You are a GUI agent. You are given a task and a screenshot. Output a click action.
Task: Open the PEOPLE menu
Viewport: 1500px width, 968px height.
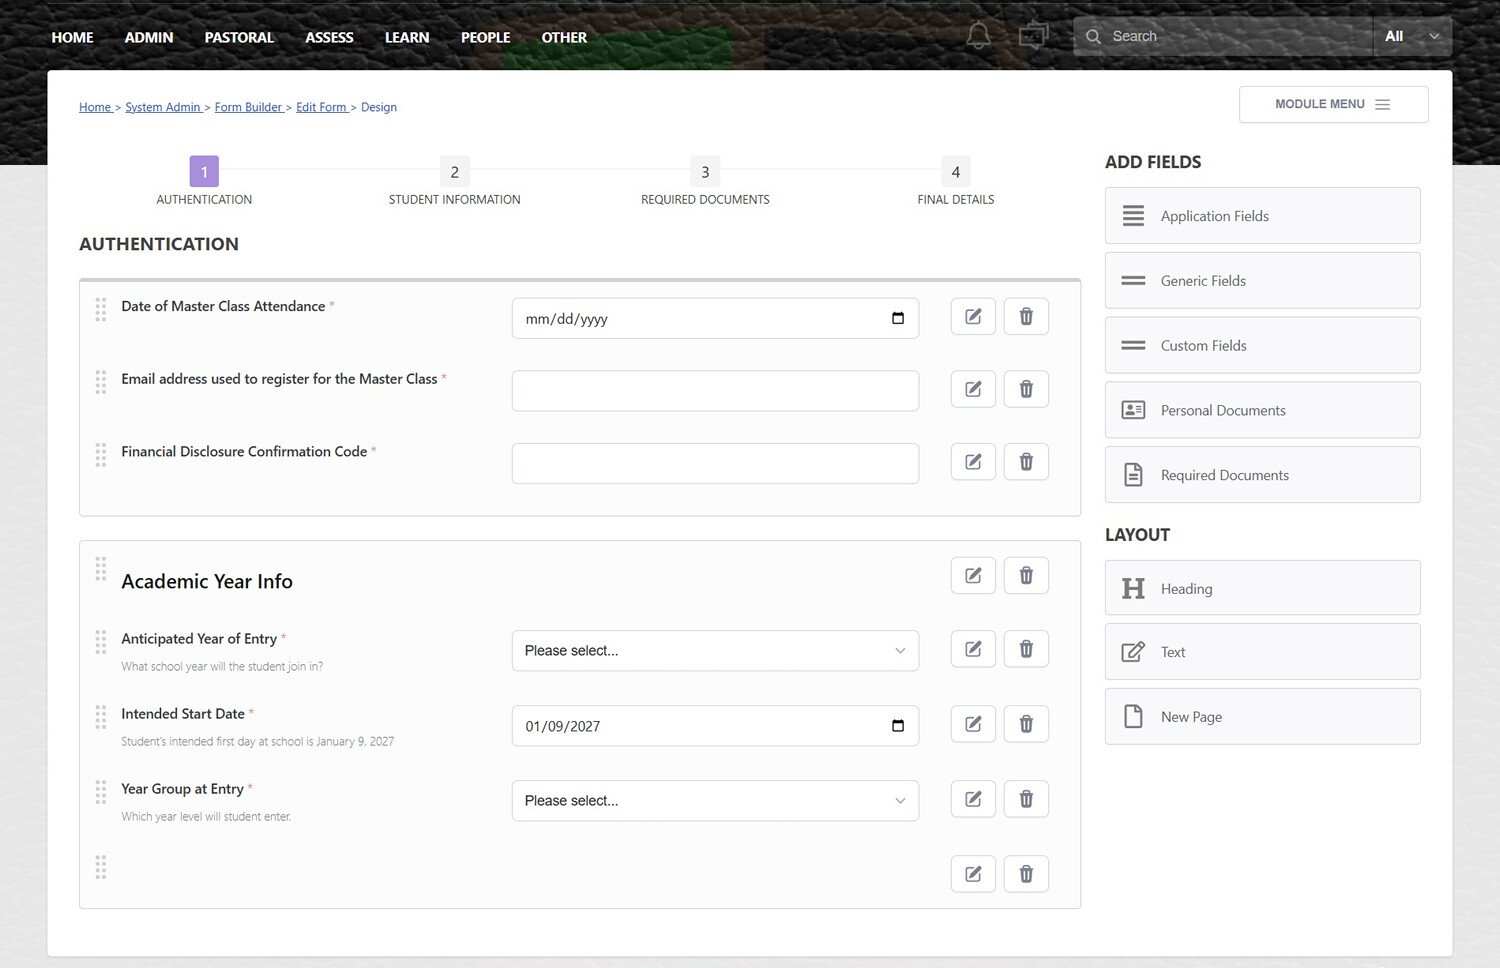tap(485, 37)
